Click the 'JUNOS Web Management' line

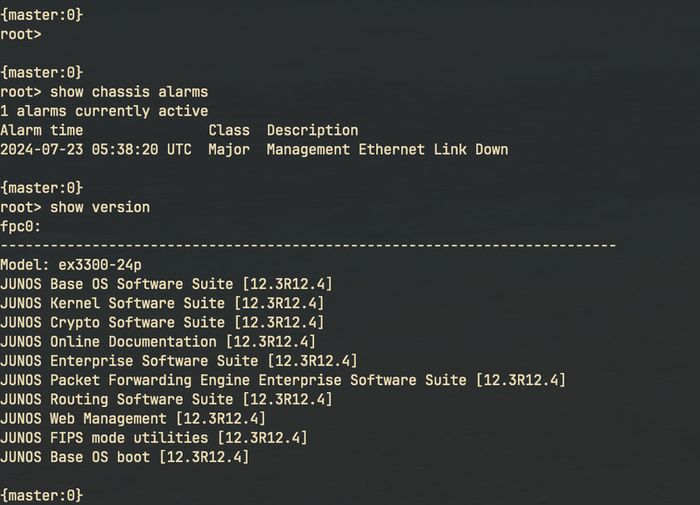[x=133, y=418]
